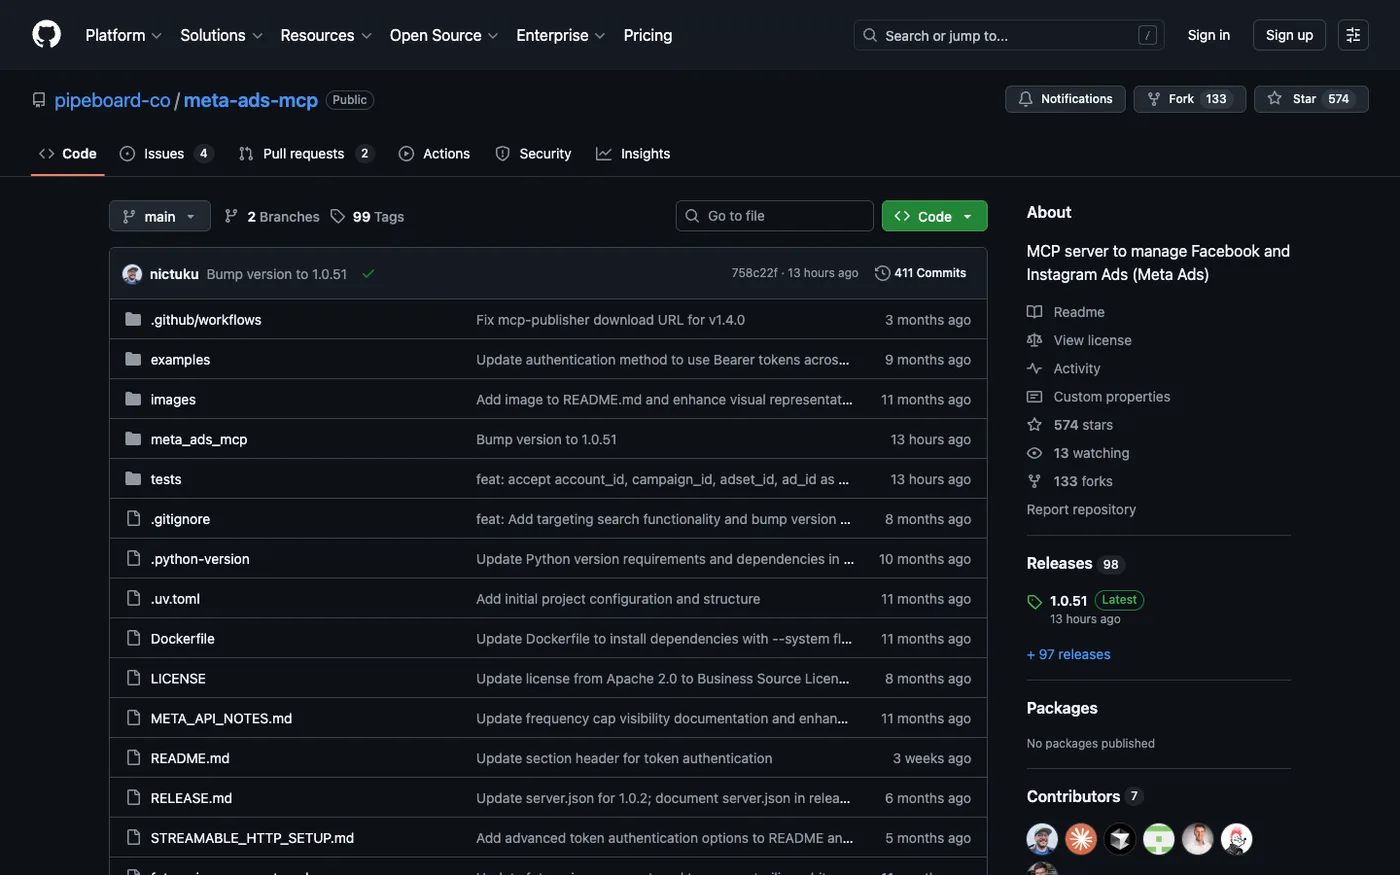Toggle watching via the eye icon

[x=1033, y=452]
